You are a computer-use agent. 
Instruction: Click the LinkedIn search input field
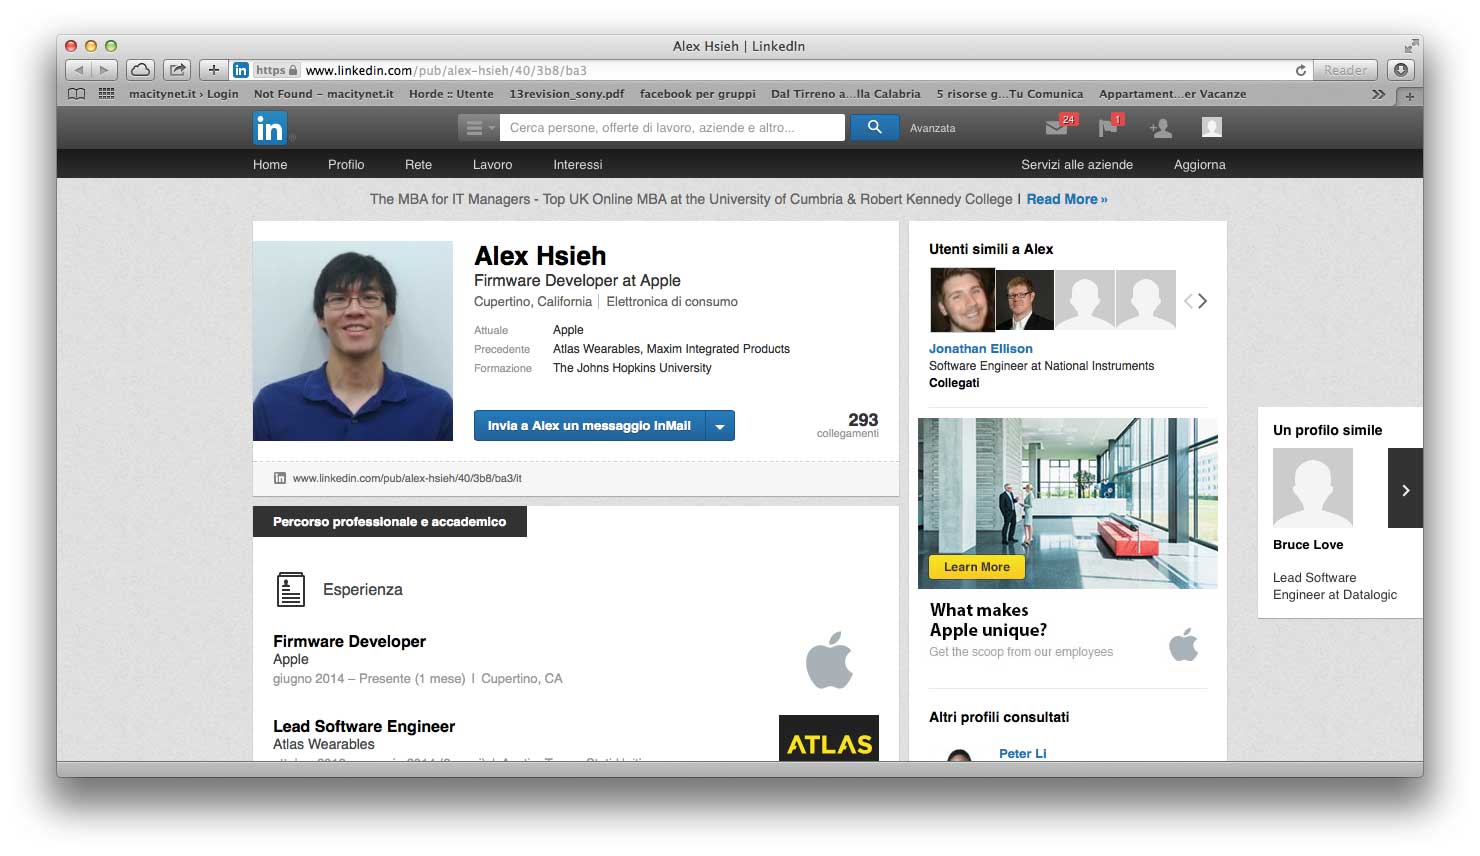(x=672, y=127)
